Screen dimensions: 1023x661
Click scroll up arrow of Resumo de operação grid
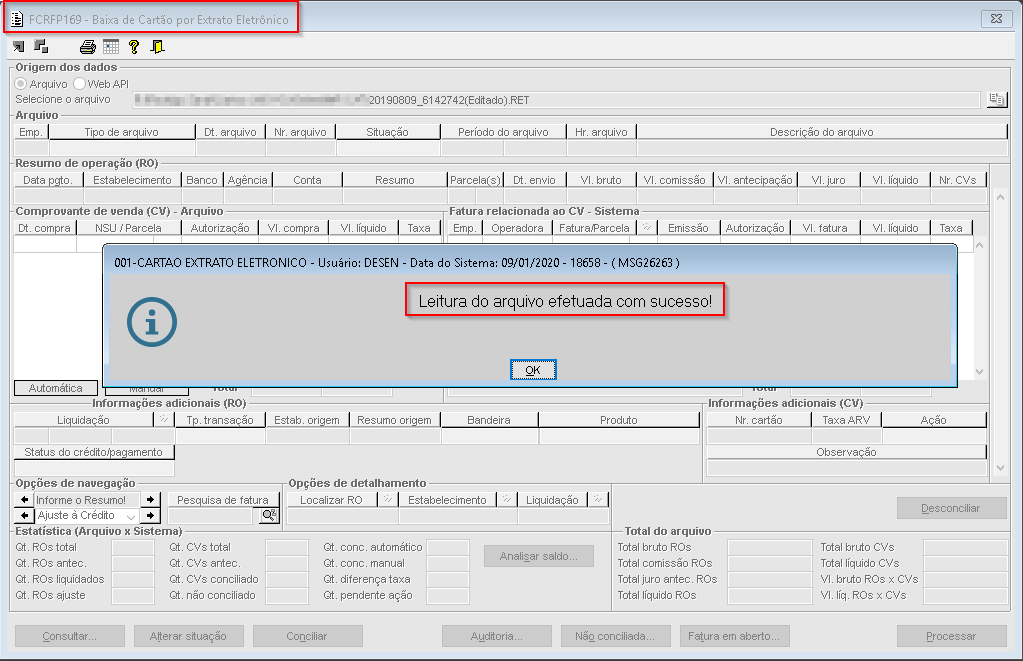(x=1000, y=196)
